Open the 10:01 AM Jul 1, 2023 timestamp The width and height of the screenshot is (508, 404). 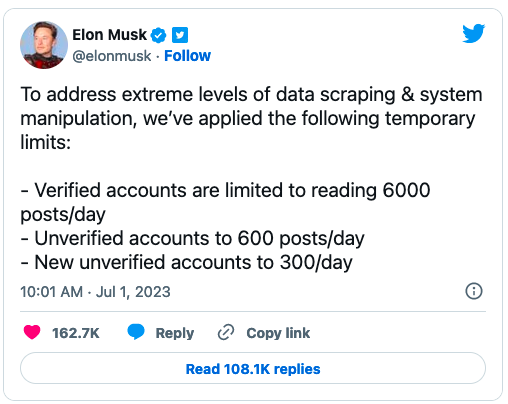(95, 292)
